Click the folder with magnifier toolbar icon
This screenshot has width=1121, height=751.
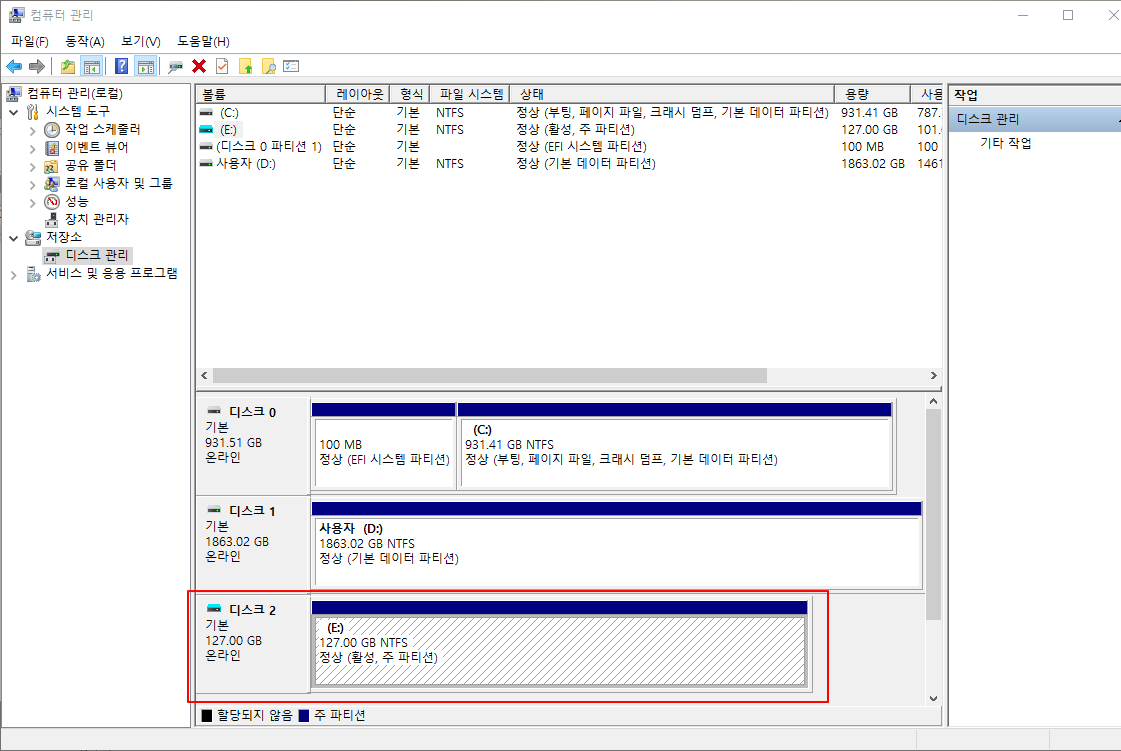pos(269,67)
